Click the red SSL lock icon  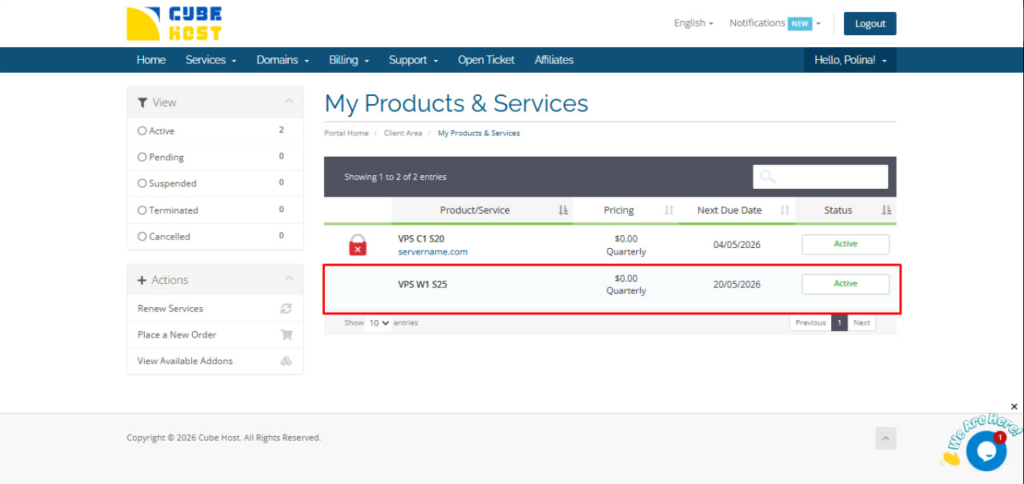tap(357, 245)
